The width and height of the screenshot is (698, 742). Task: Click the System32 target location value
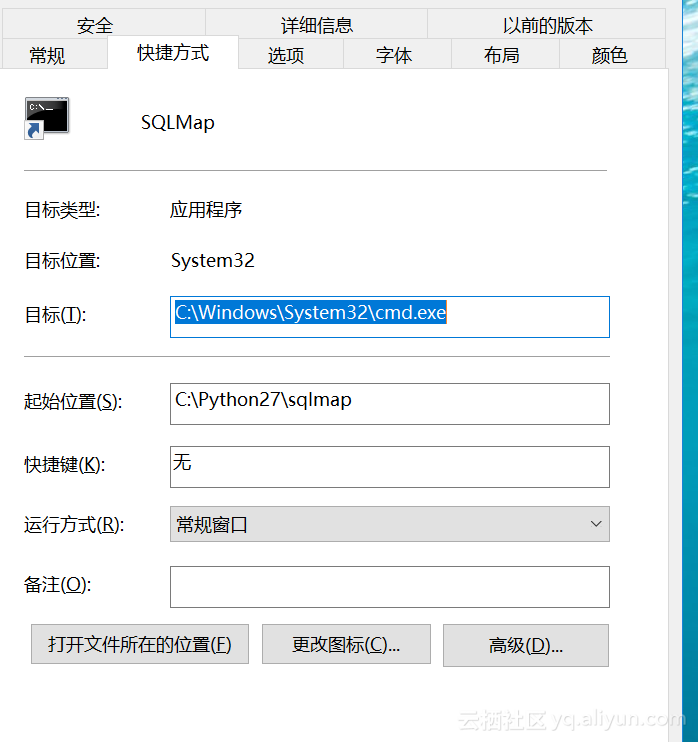pos(212,261)
